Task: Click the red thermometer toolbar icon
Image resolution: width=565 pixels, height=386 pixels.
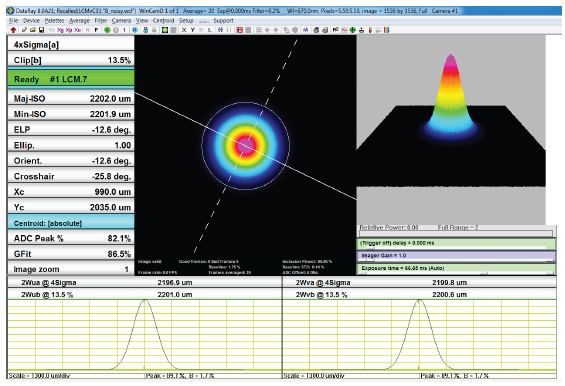Action: [370, 30]
